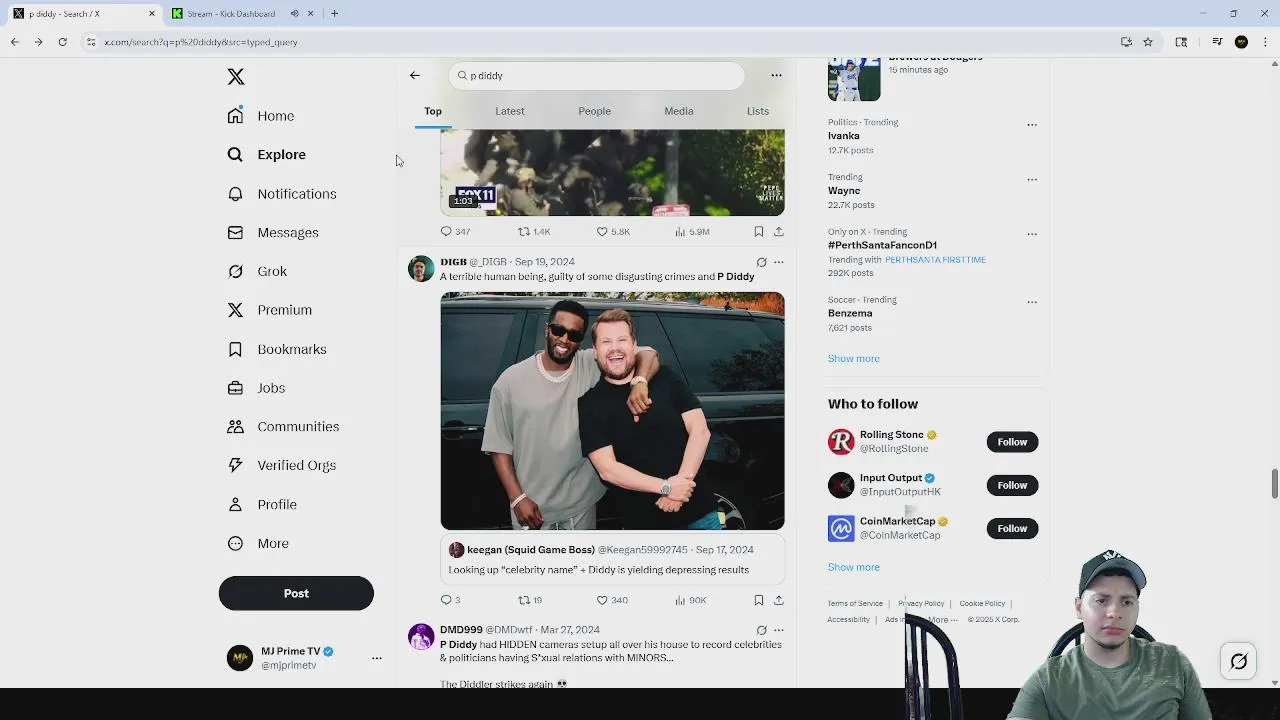Switch to the Media tab
1280x720 pixels.
679,111
